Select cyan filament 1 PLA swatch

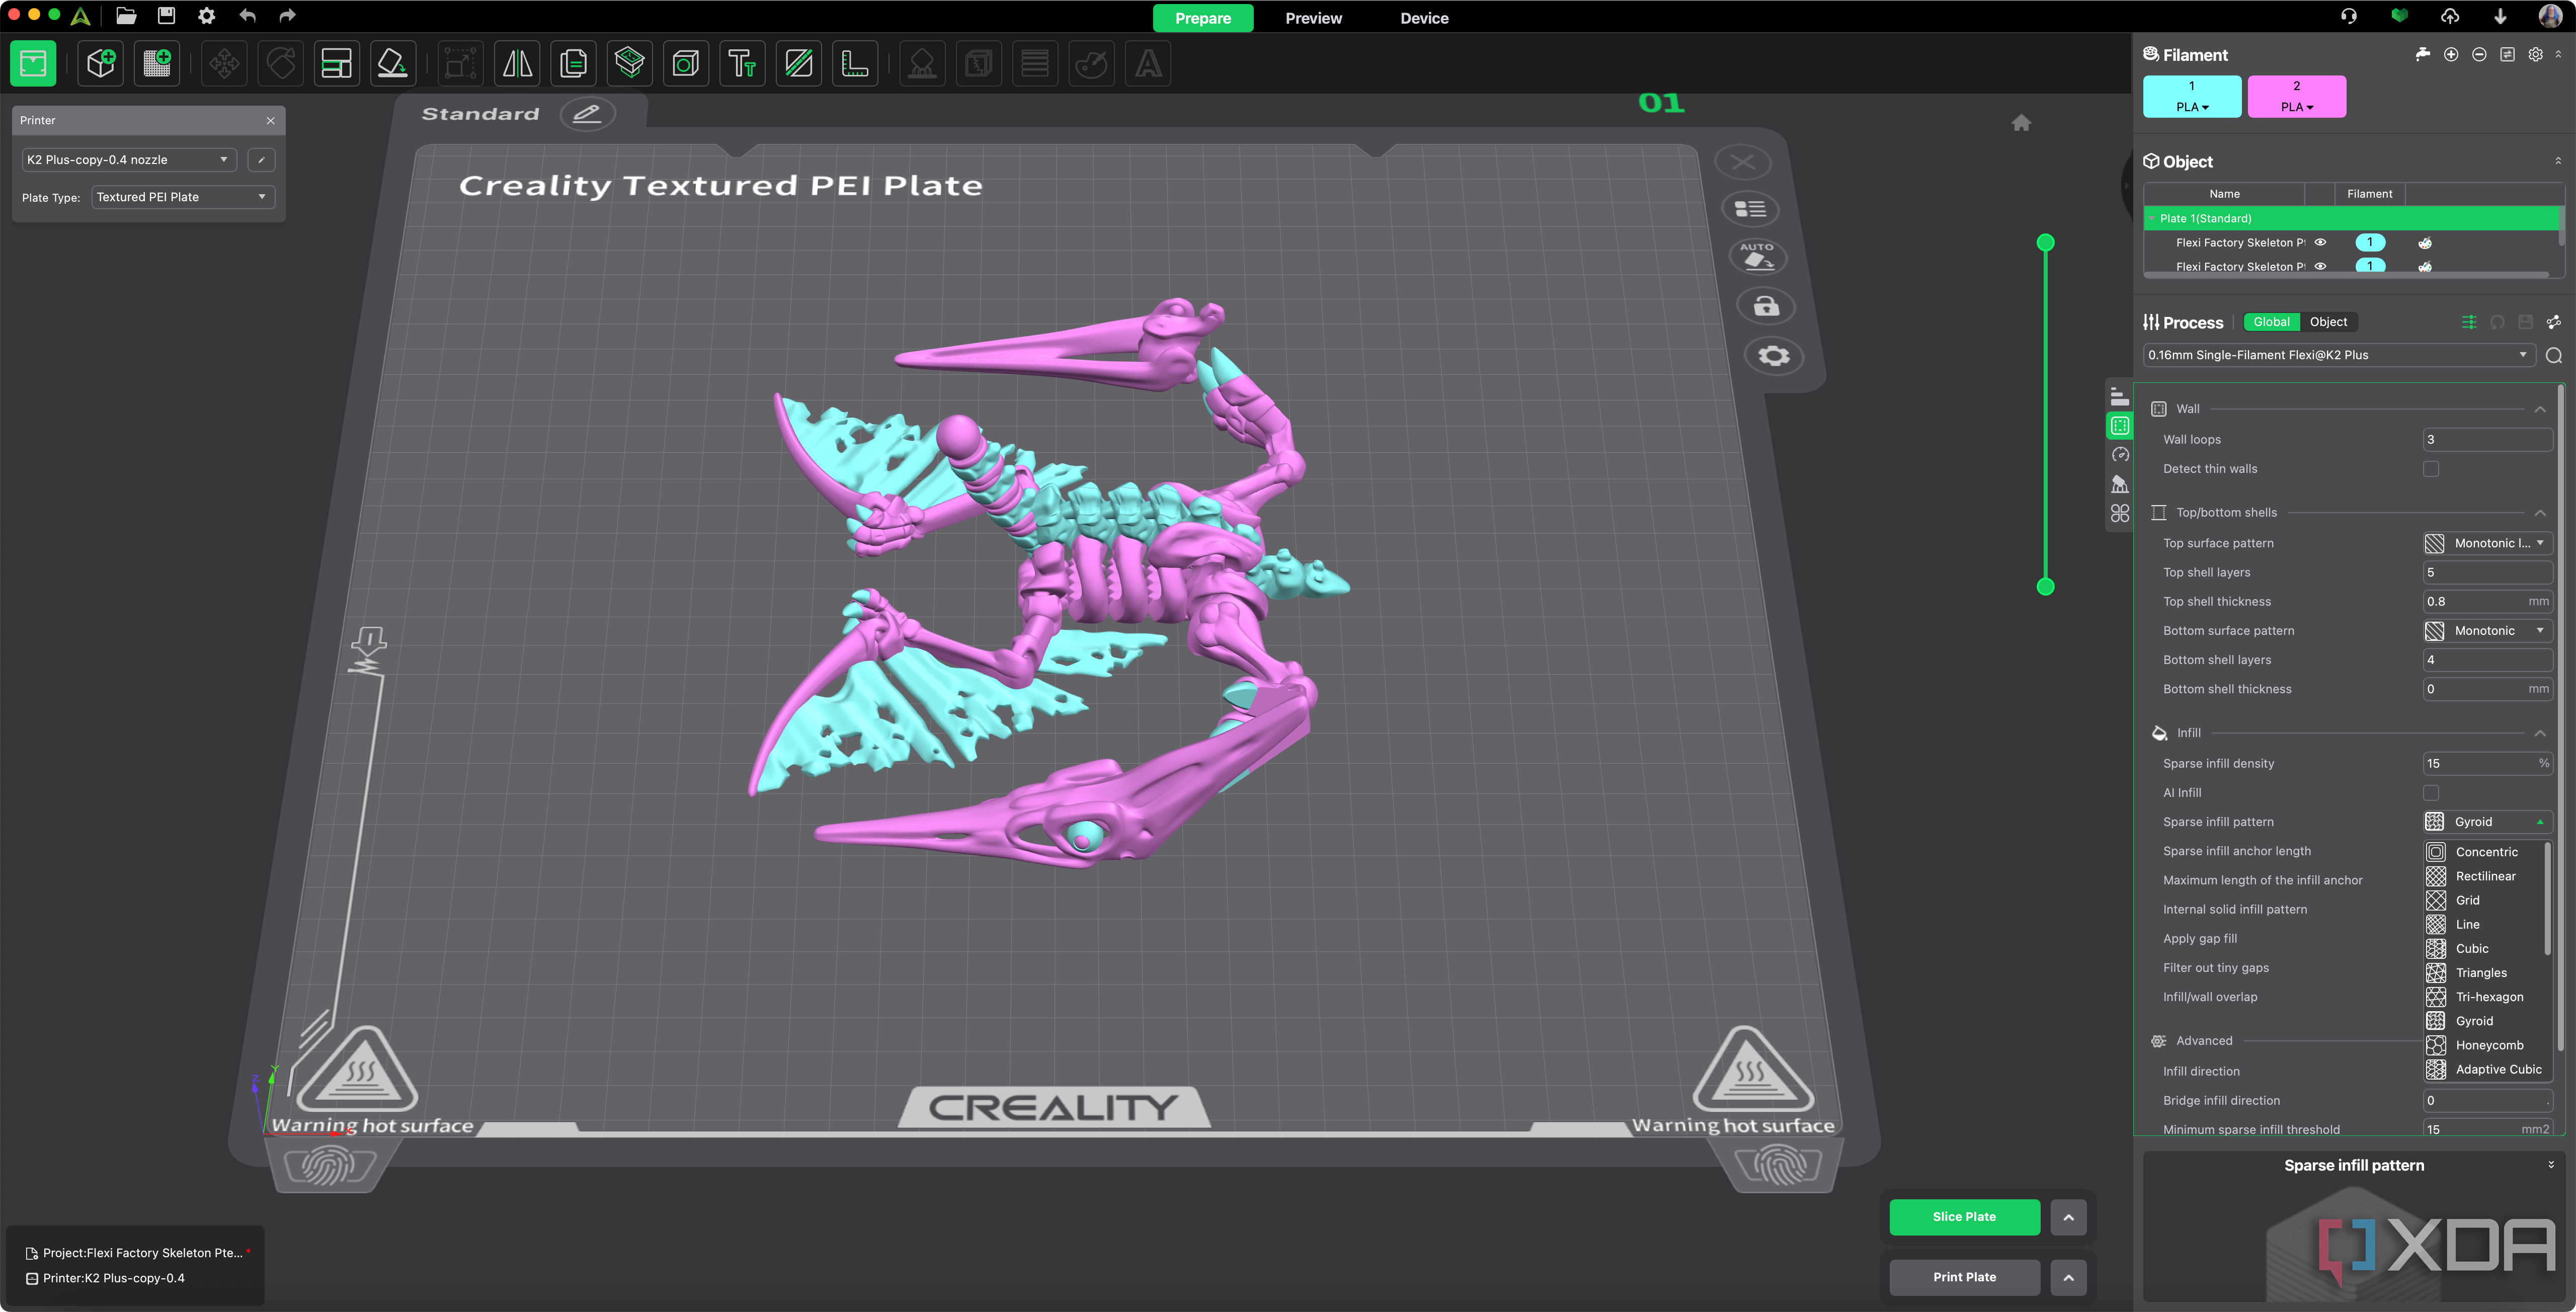pyautogui.click(x=2191, y=97)
